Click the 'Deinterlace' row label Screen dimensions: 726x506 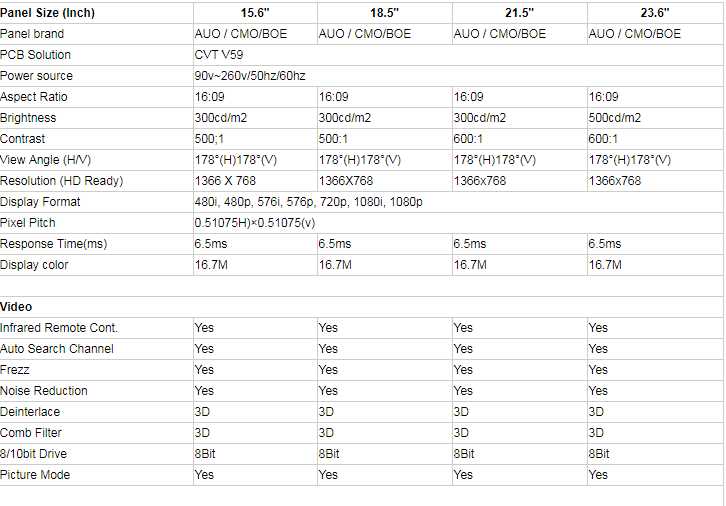(30, 412)
